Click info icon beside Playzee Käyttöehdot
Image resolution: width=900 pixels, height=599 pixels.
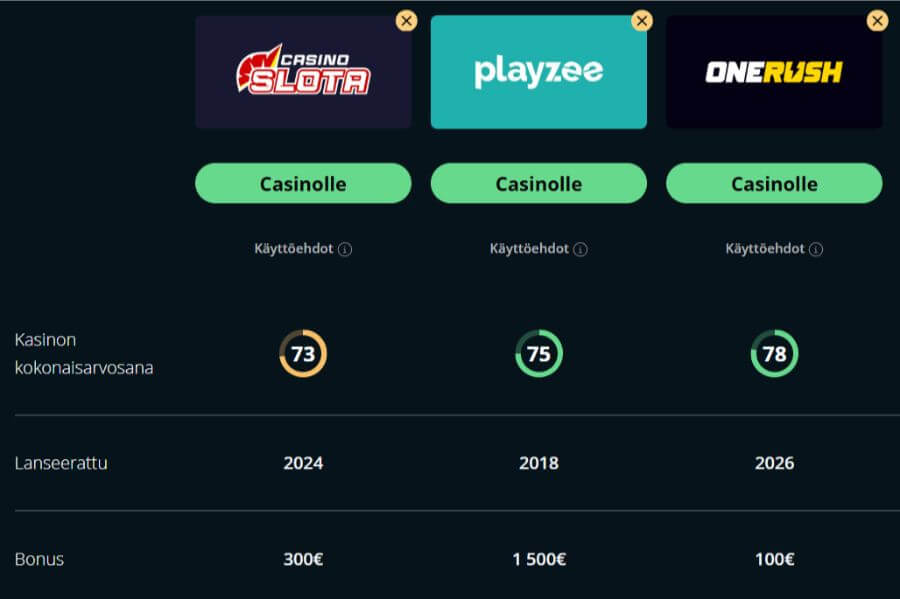(x=581, y=250)
